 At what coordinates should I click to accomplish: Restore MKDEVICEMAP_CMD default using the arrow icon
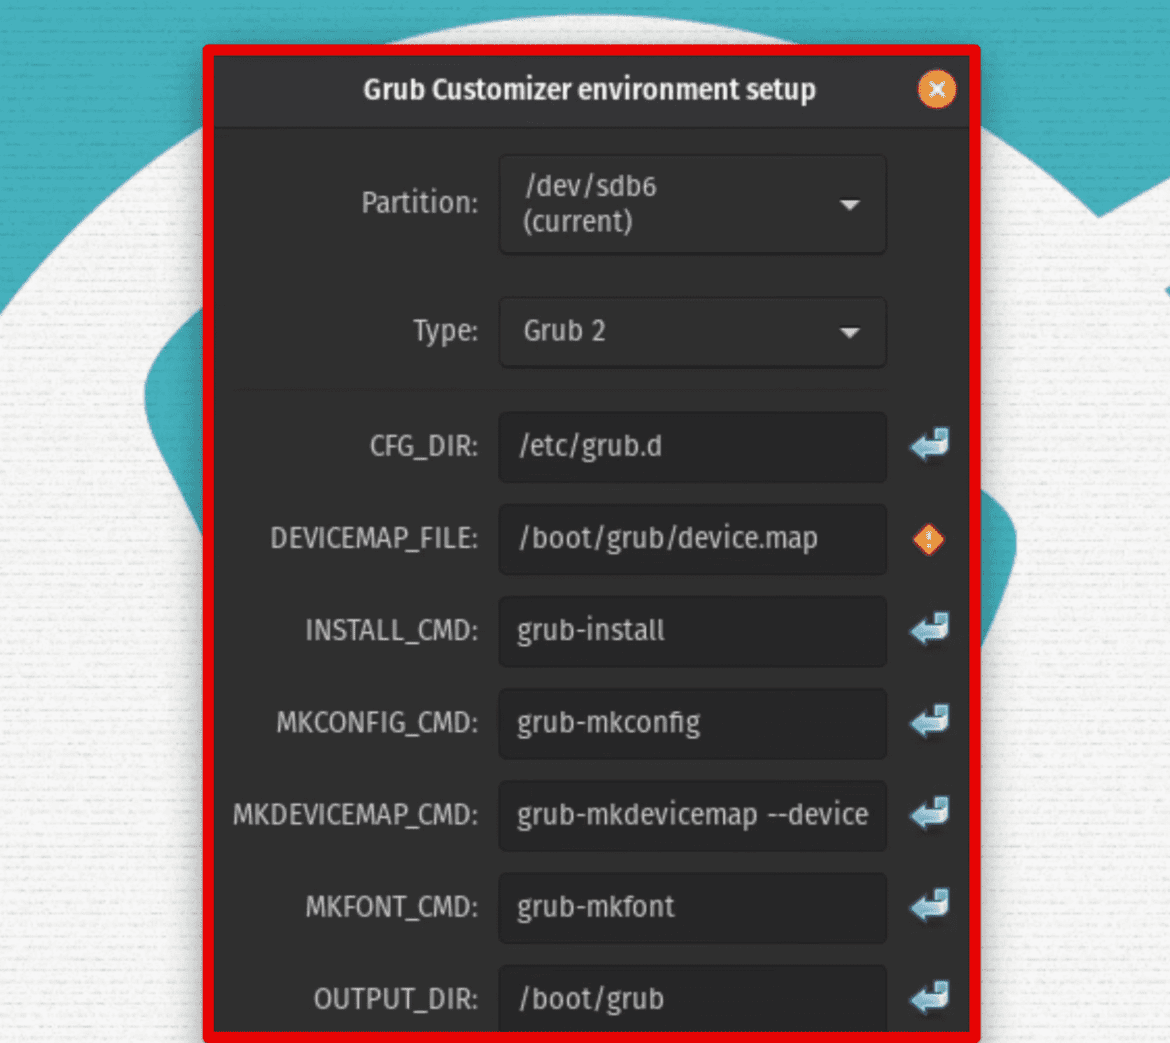pos(928,815)
